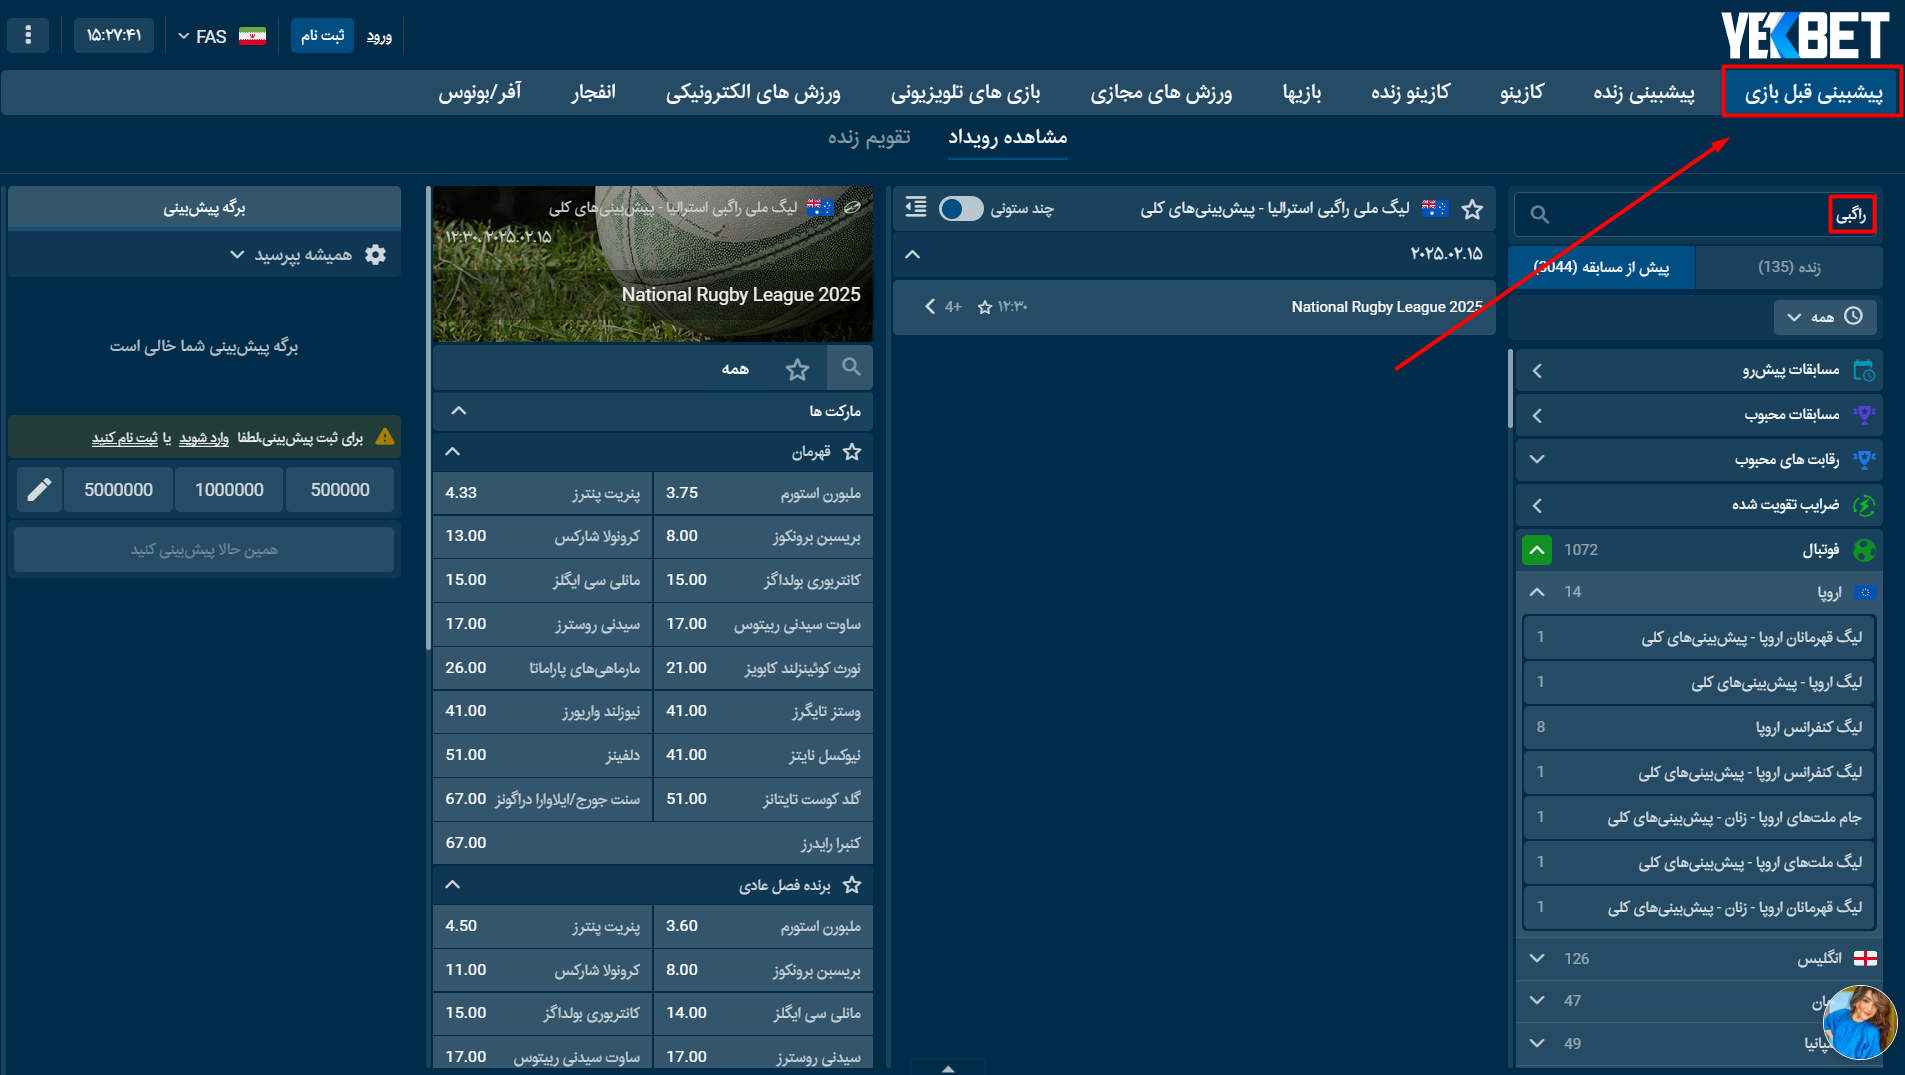The image size is (1905, 1075).
Task: Toggle the چند ستونی multi-column switch
Action: click(x=961, y=208)
